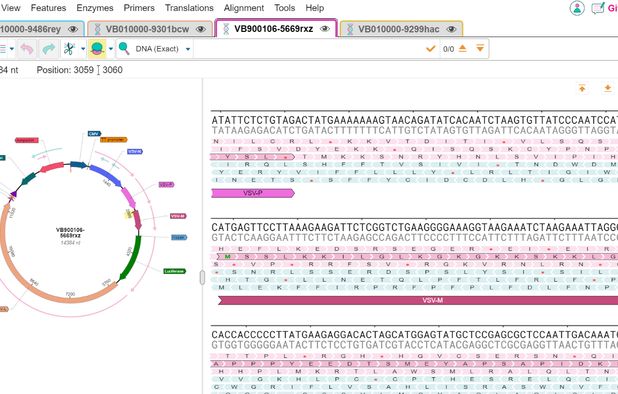
Task: Expand dropdown arrow beside the list view icon
Action: (12, 49)
